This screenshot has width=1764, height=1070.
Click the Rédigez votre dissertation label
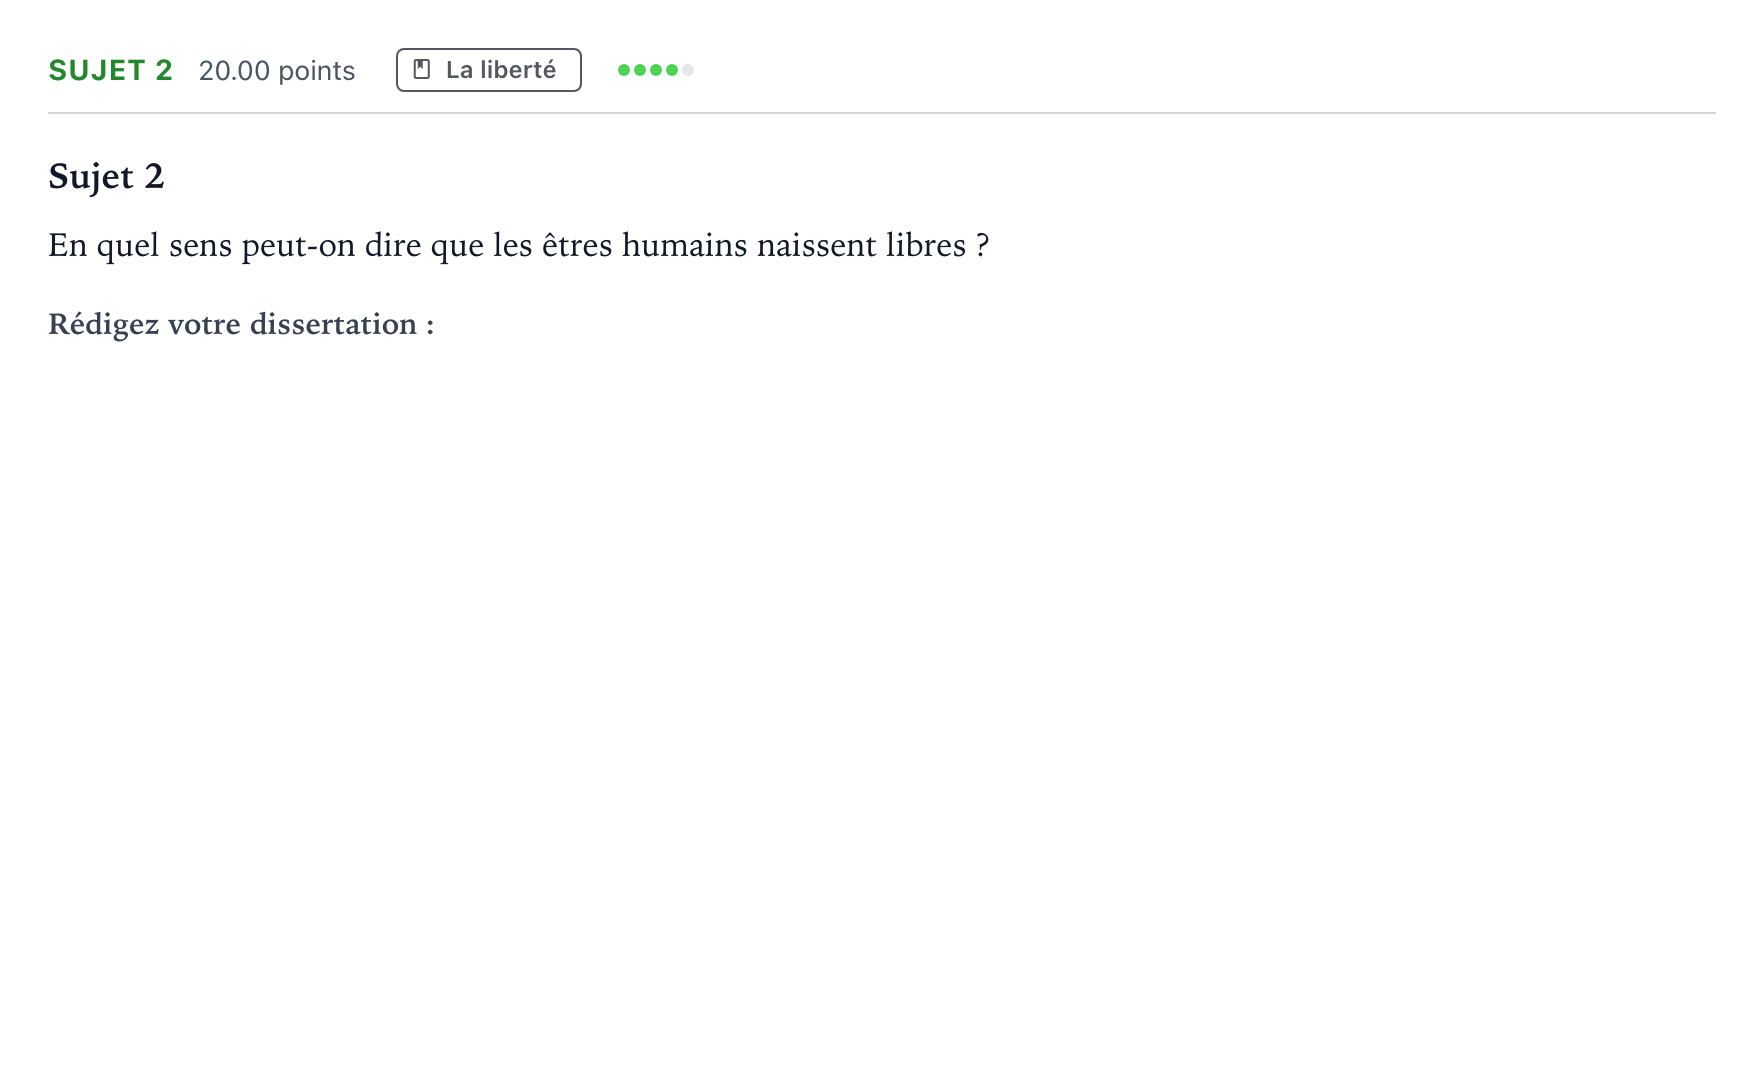pos(241,325)
